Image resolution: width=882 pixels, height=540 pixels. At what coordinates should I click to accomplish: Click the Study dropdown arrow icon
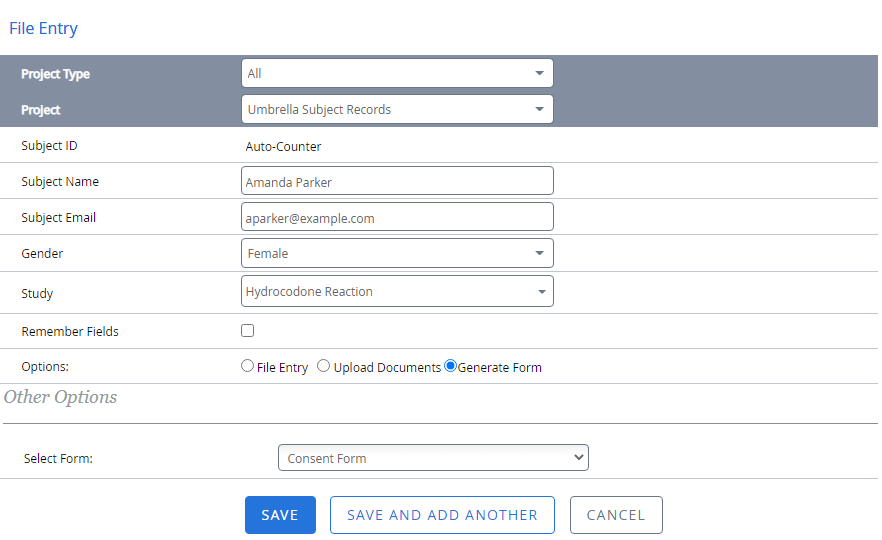541,292
